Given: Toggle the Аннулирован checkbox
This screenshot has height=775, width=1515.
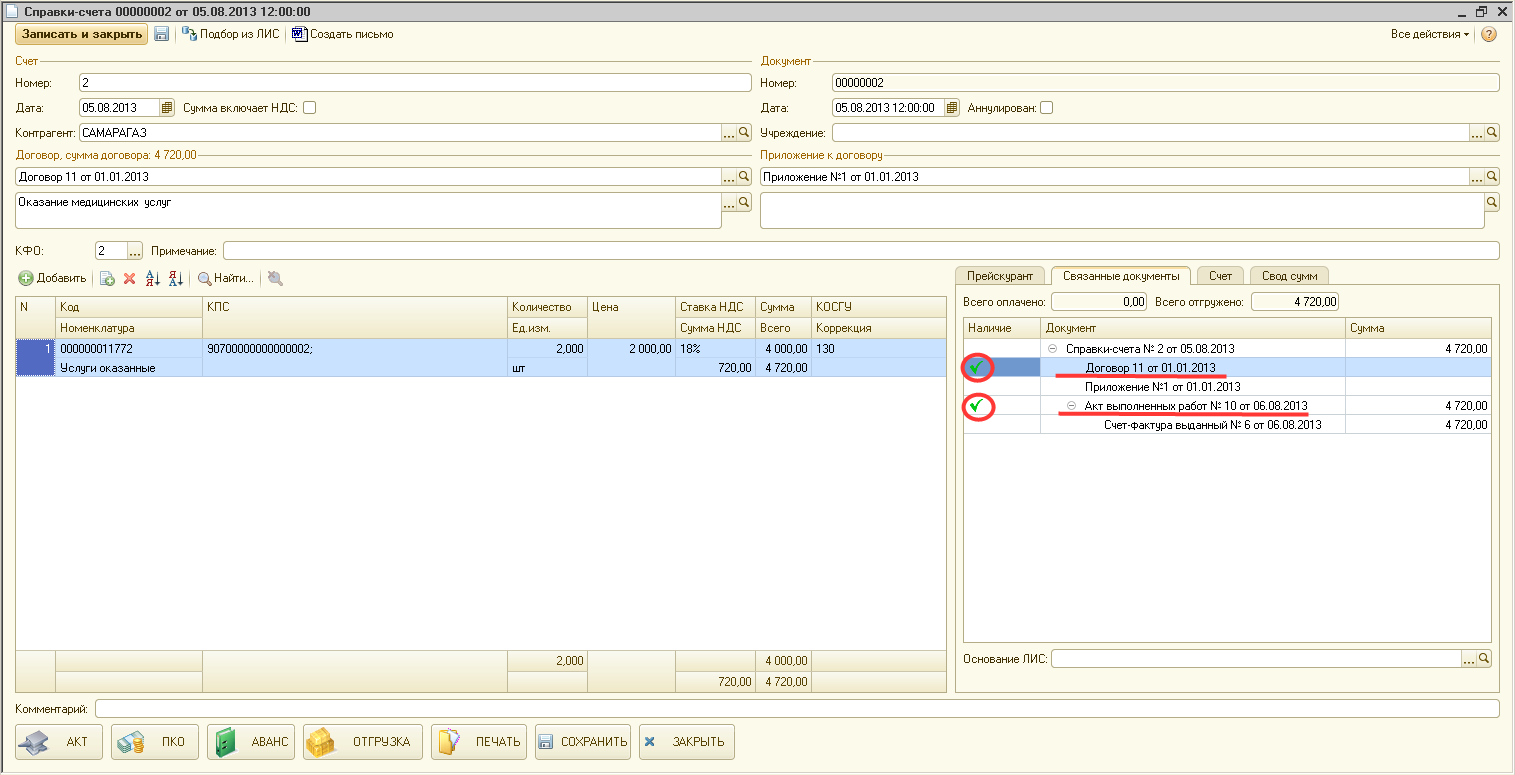Looking at the screenshot, I should pyautogui.click(x=1046, y=108).
